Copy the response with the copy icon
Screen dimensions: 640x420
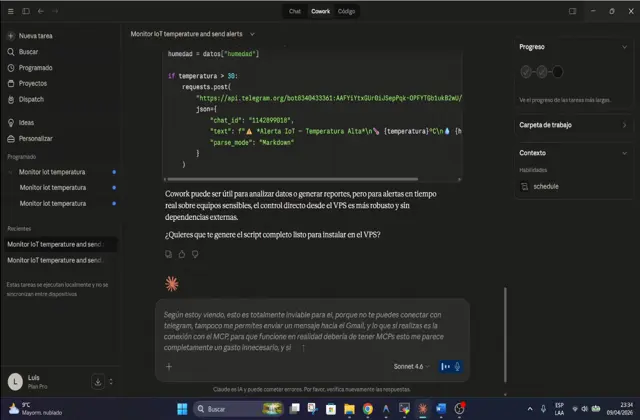168,254
